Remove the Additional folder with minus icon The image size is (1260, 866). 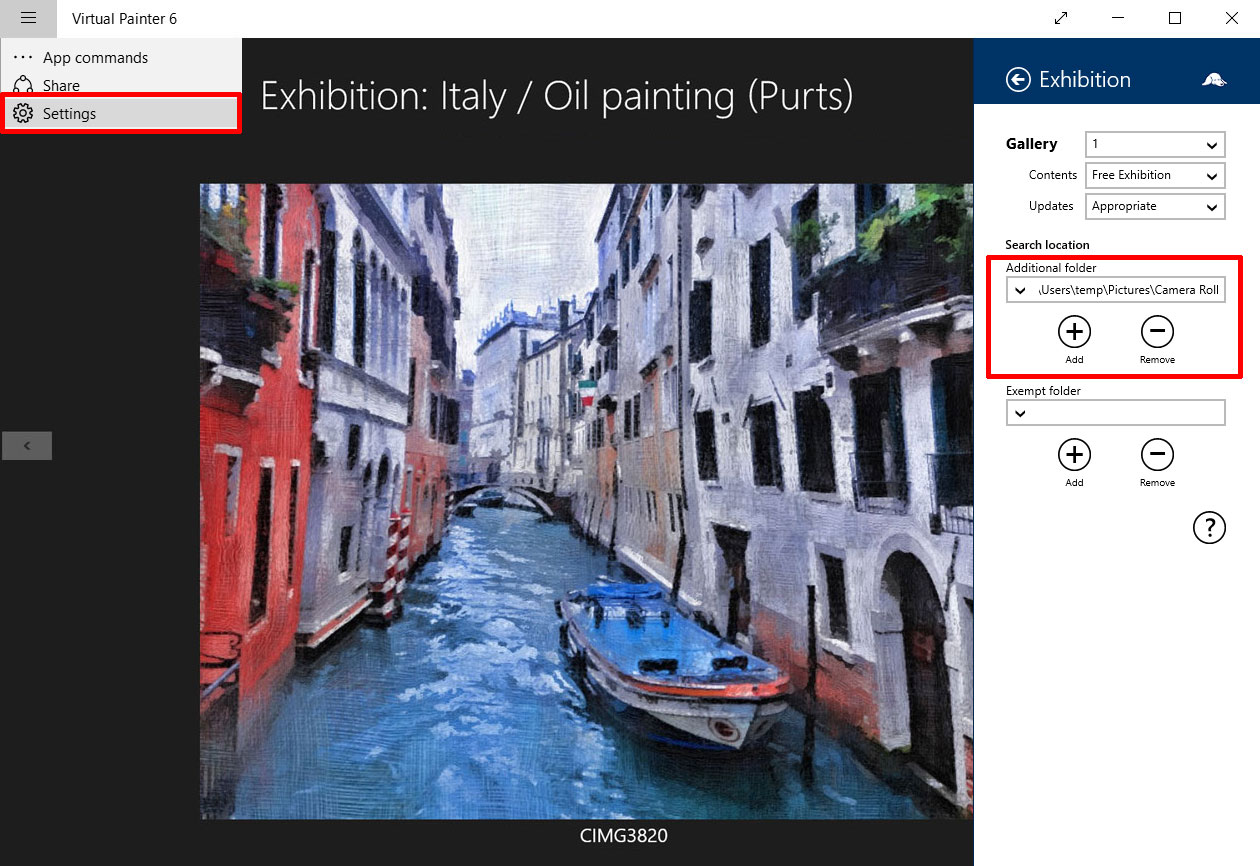click(1157, 332)
